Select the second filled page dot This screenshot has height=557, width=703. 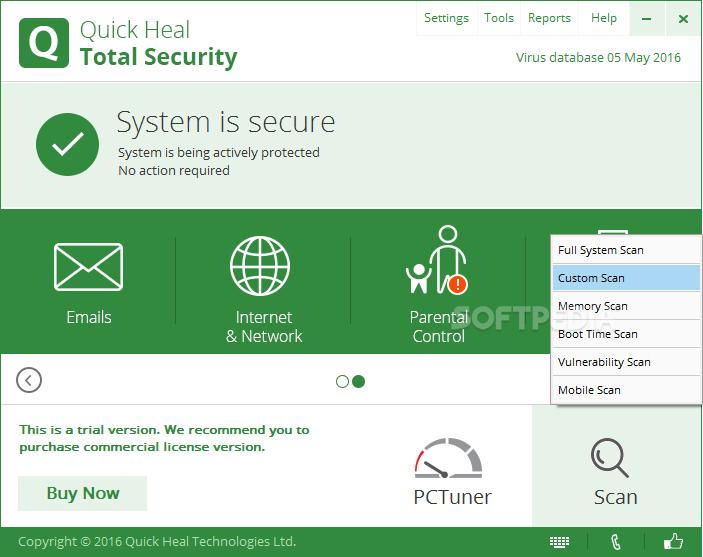[359, 382]
